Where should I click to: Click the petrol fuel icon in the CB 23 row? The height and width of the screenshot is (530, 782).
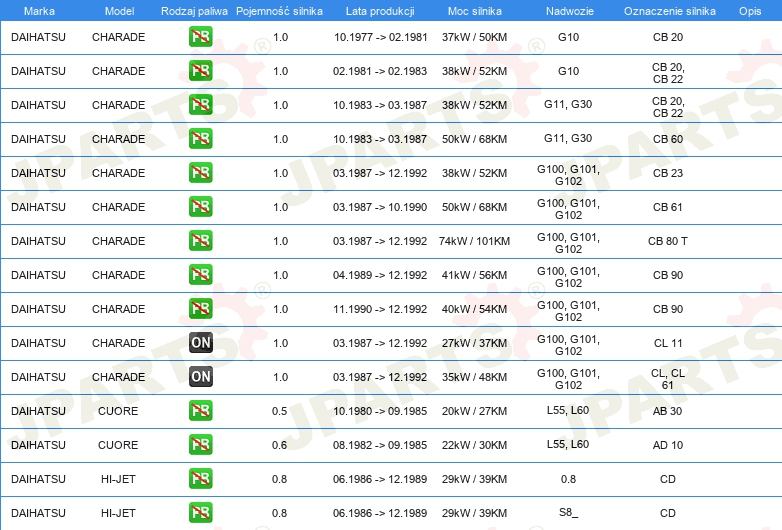coord(200,173)
